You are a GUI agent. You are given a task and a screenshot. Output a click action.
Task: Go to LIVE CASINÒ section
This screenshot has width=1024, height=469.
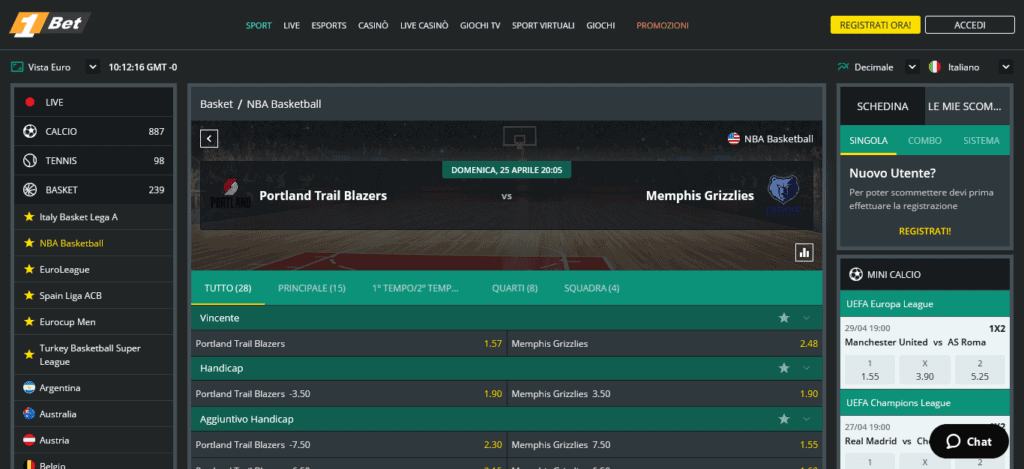click(424, 25)
